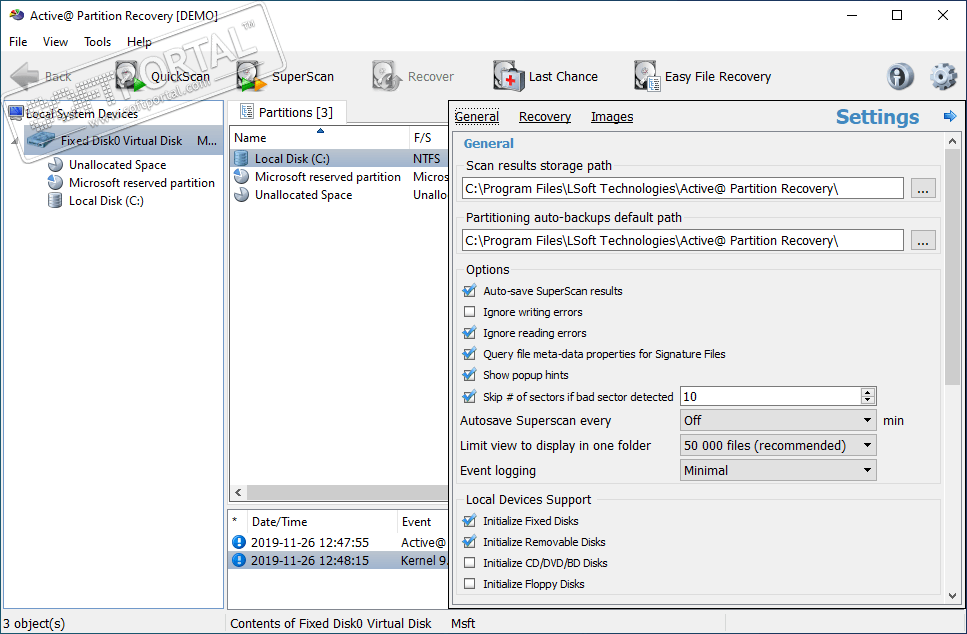Image resolution: width=967 pixels, height=634 pixels.
Task: Select Unallocated Space in device tree
Action: click(x=117, y=165)
